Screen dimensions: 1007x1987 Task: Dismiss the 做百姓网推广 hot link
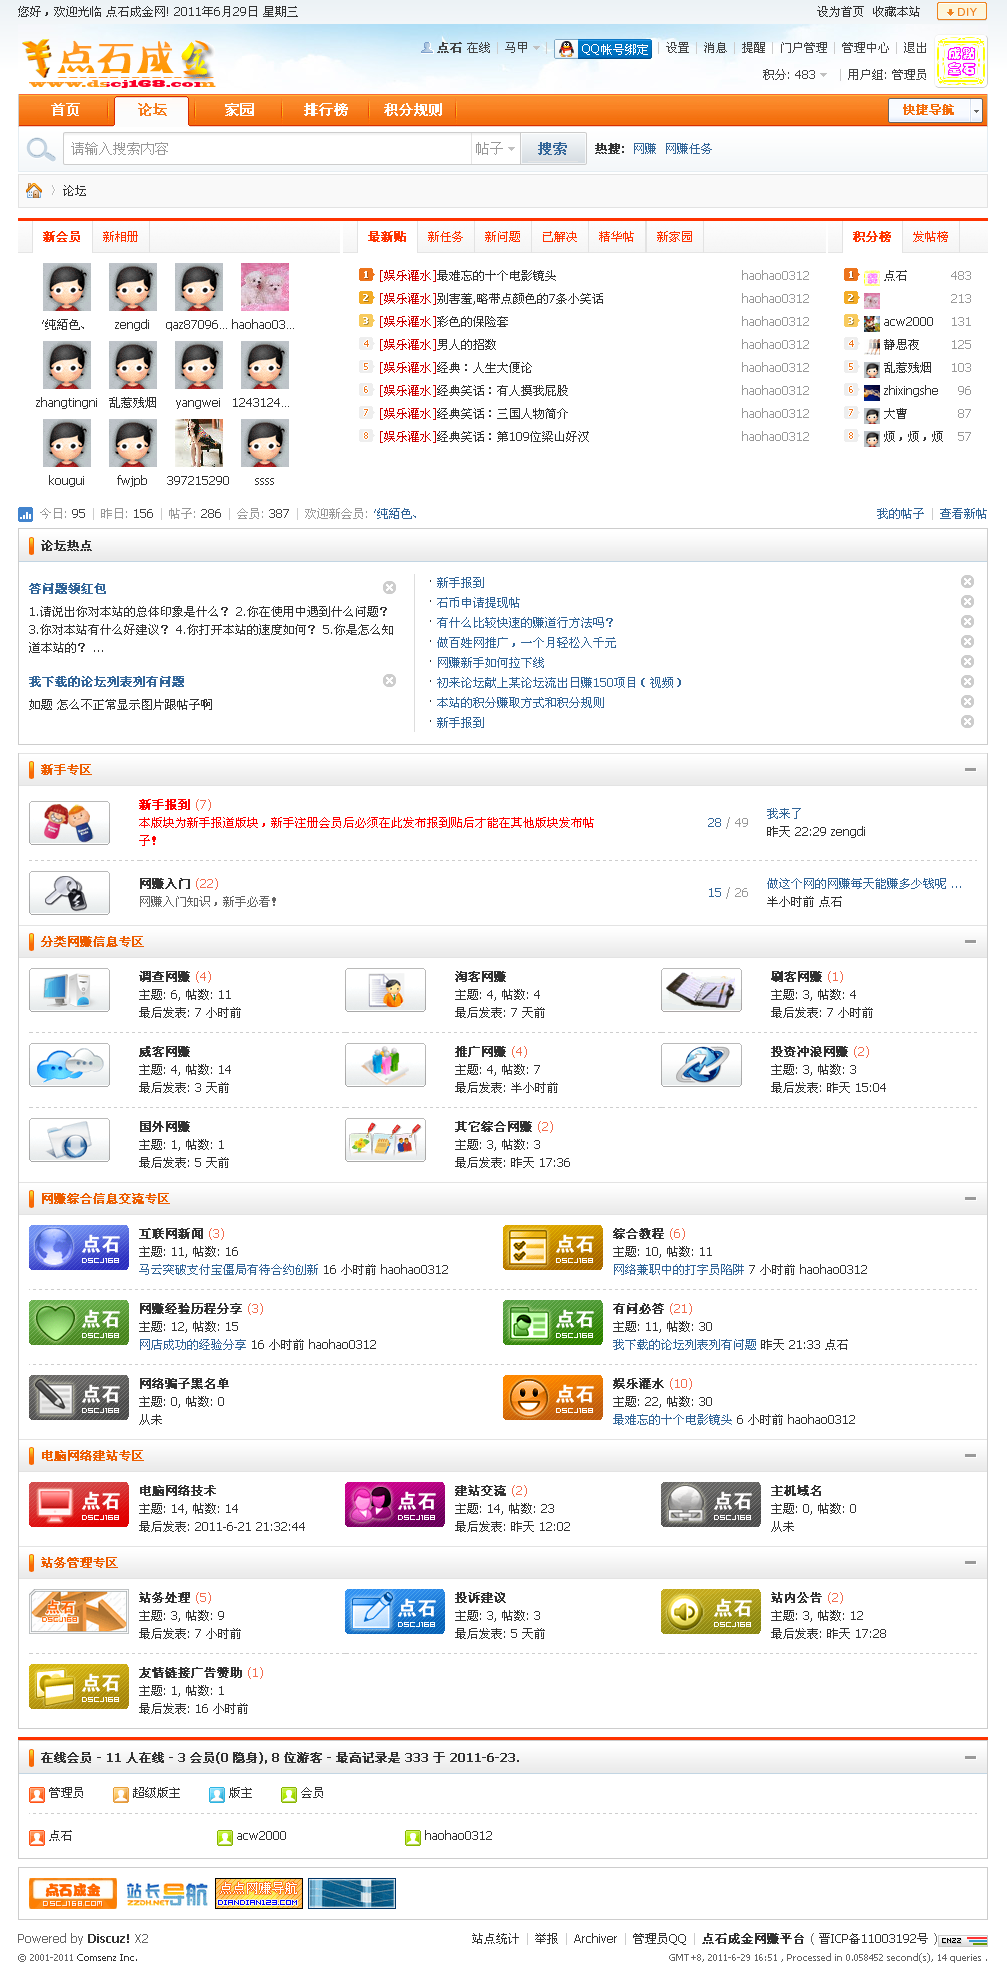coord(967,642)
